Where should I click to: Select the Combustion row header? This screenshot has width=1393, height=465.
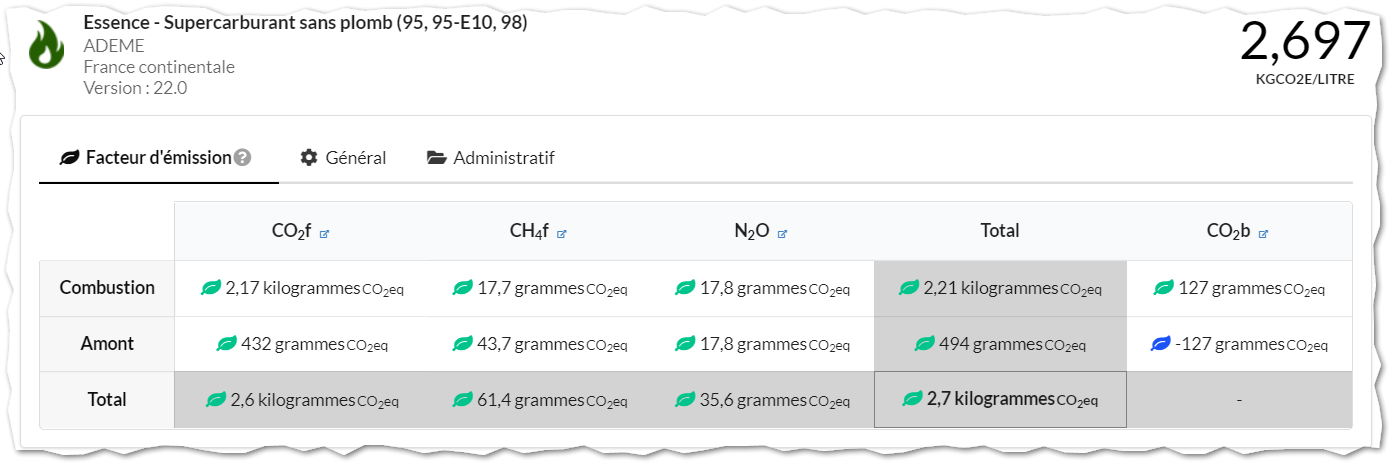(107, 288)
